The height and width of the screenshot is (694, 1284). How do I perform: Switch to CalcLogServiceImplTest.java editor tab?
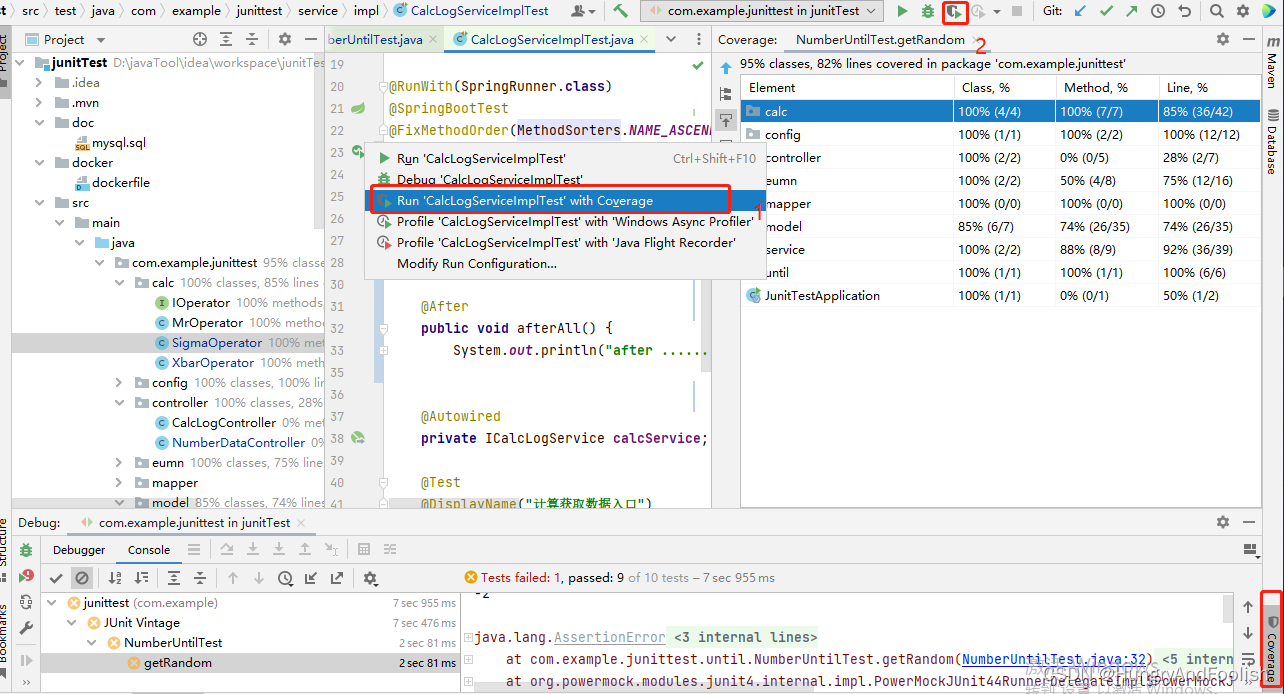(552, 40)
